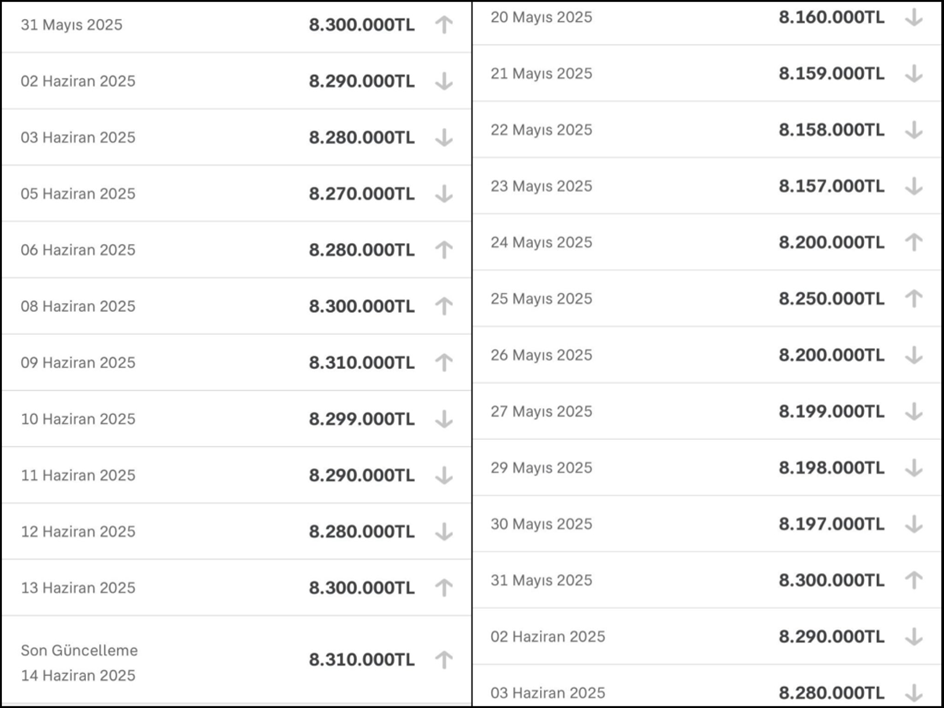This screenshot has width=944, height=708.
Task: Select the 08 Haziran 2025 date
Action: pyautogui.click(x=78, y=306)
